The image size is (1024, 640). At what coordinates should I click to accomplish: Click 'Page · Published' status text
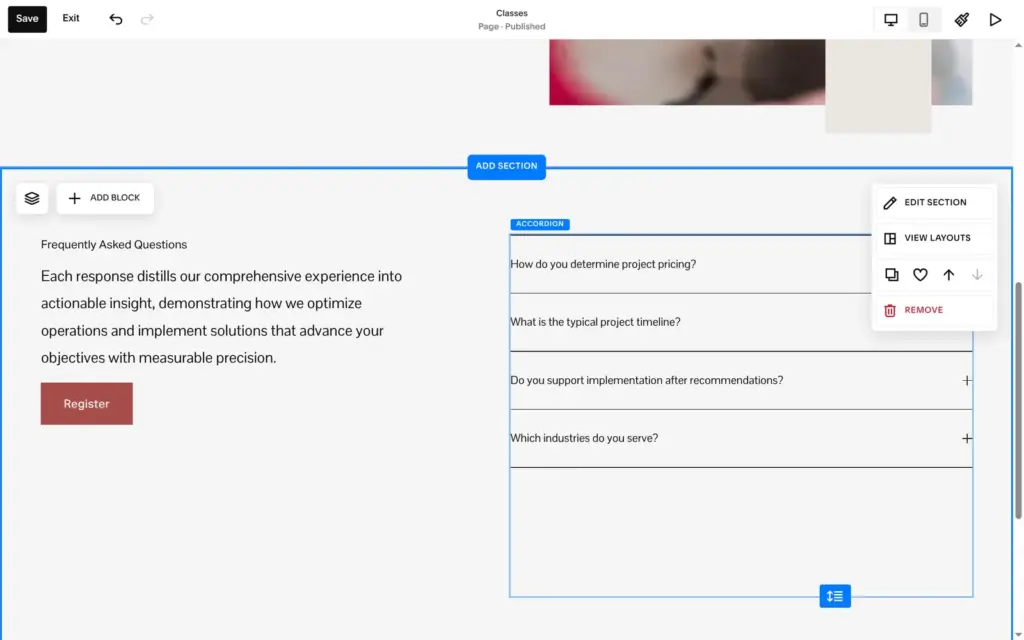pyautogui.click(x=511, y=27)
